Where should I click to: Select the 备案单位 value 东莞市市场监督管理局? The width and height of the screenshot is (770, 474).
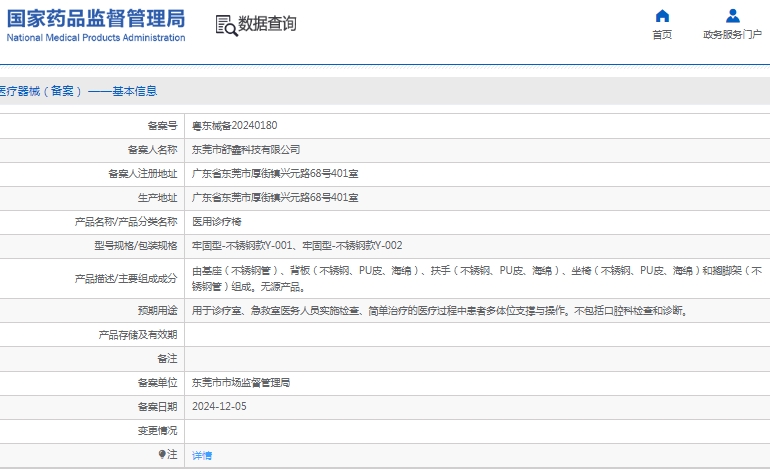click(241, 383)
